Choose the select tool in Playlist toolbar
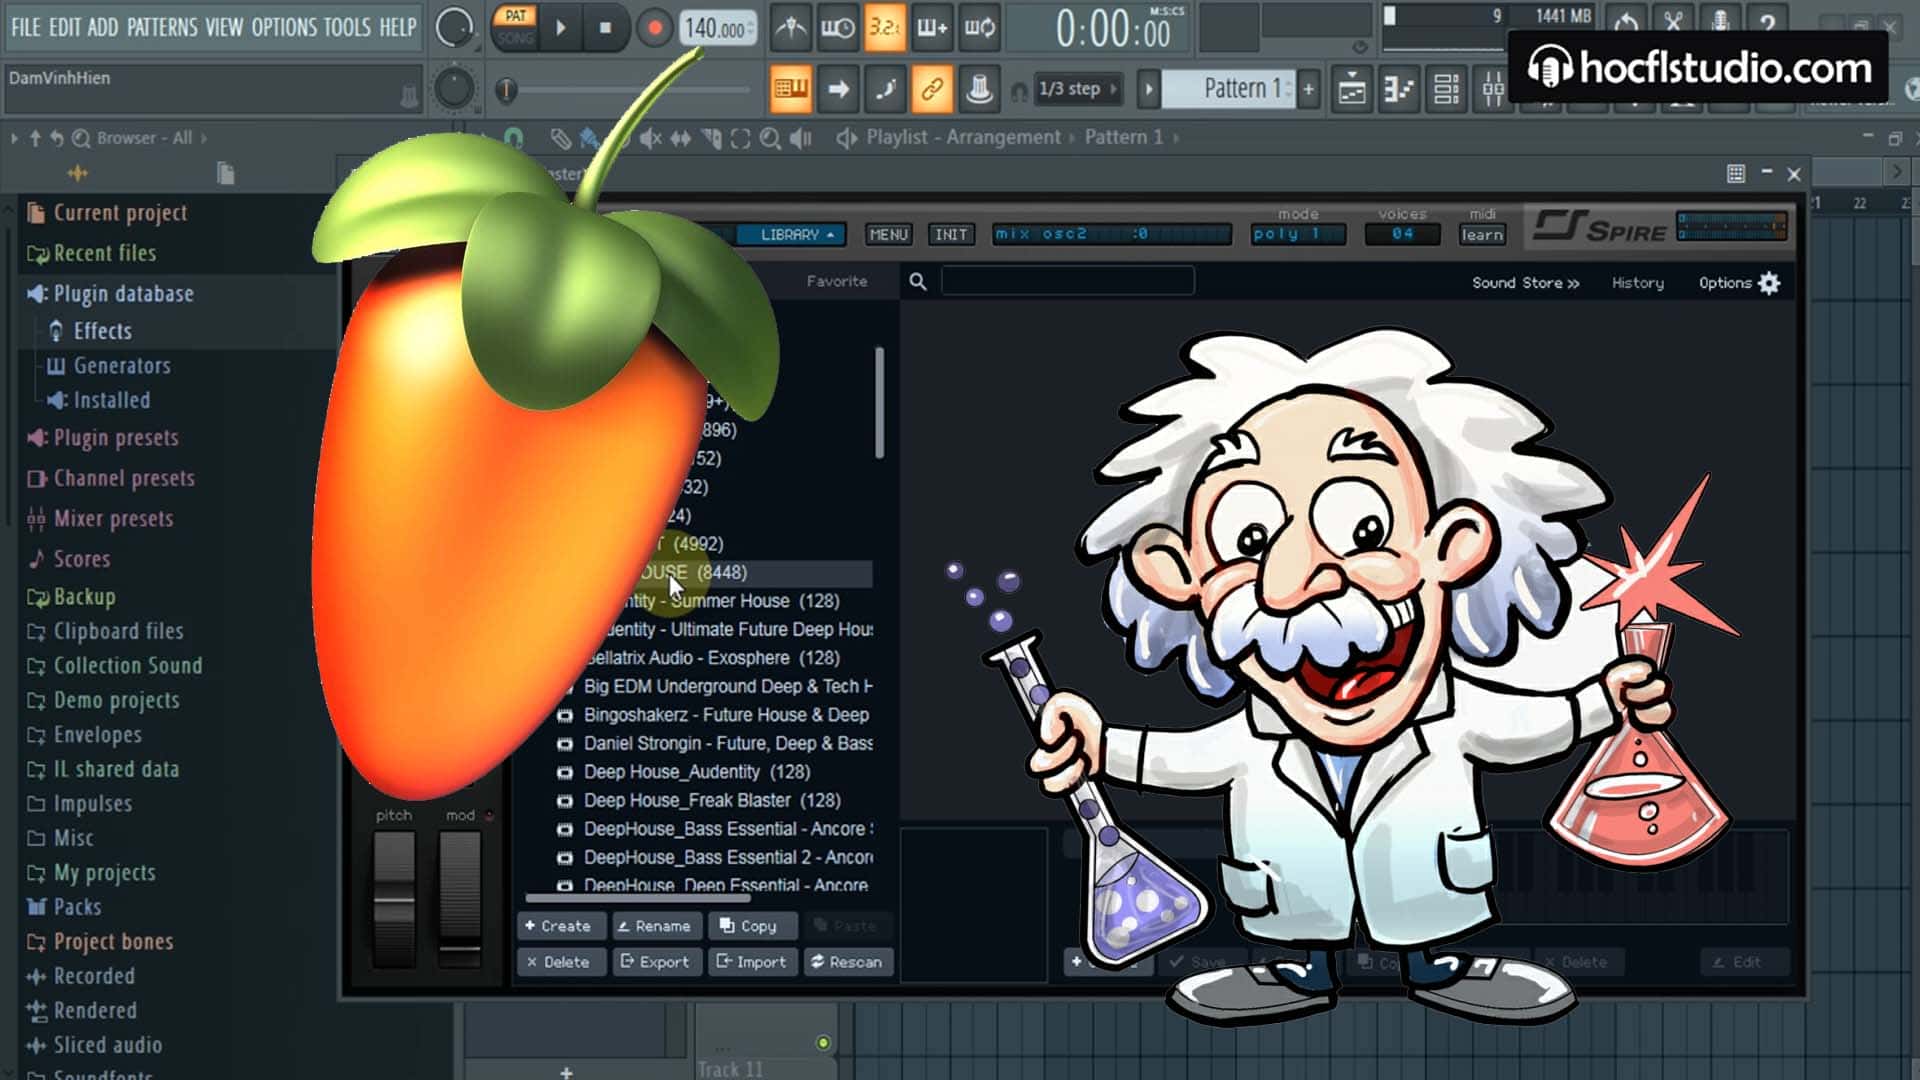Viewport: 1920px width, 1080px height. (x=740, y=138)
